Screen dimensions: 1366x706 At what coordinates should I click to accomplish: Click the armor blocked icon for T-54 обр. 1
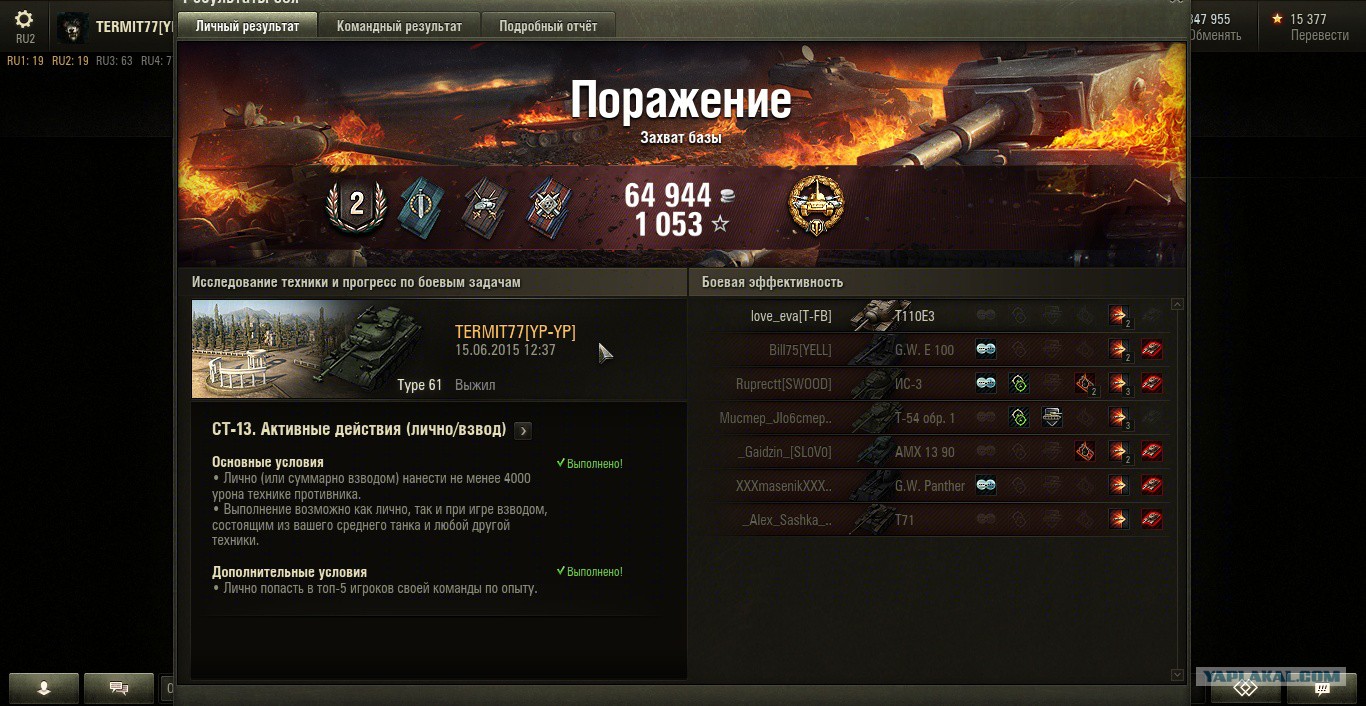pyautogui.click(x=1052, y=418)
